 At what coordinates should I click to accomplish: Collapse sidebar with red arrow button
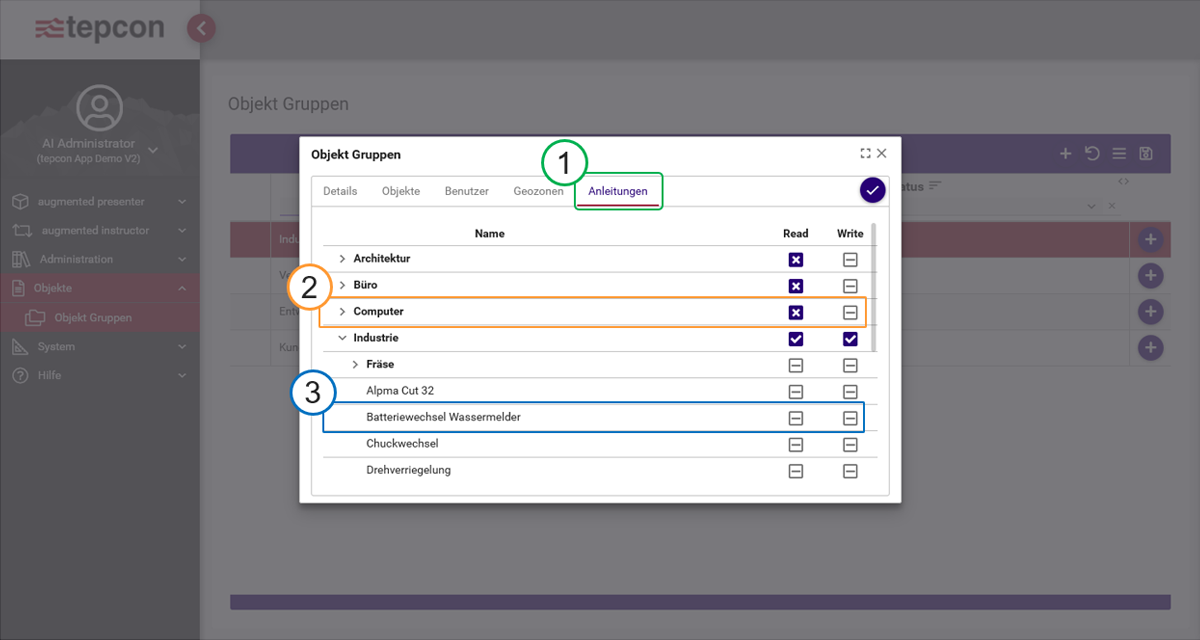201,28
